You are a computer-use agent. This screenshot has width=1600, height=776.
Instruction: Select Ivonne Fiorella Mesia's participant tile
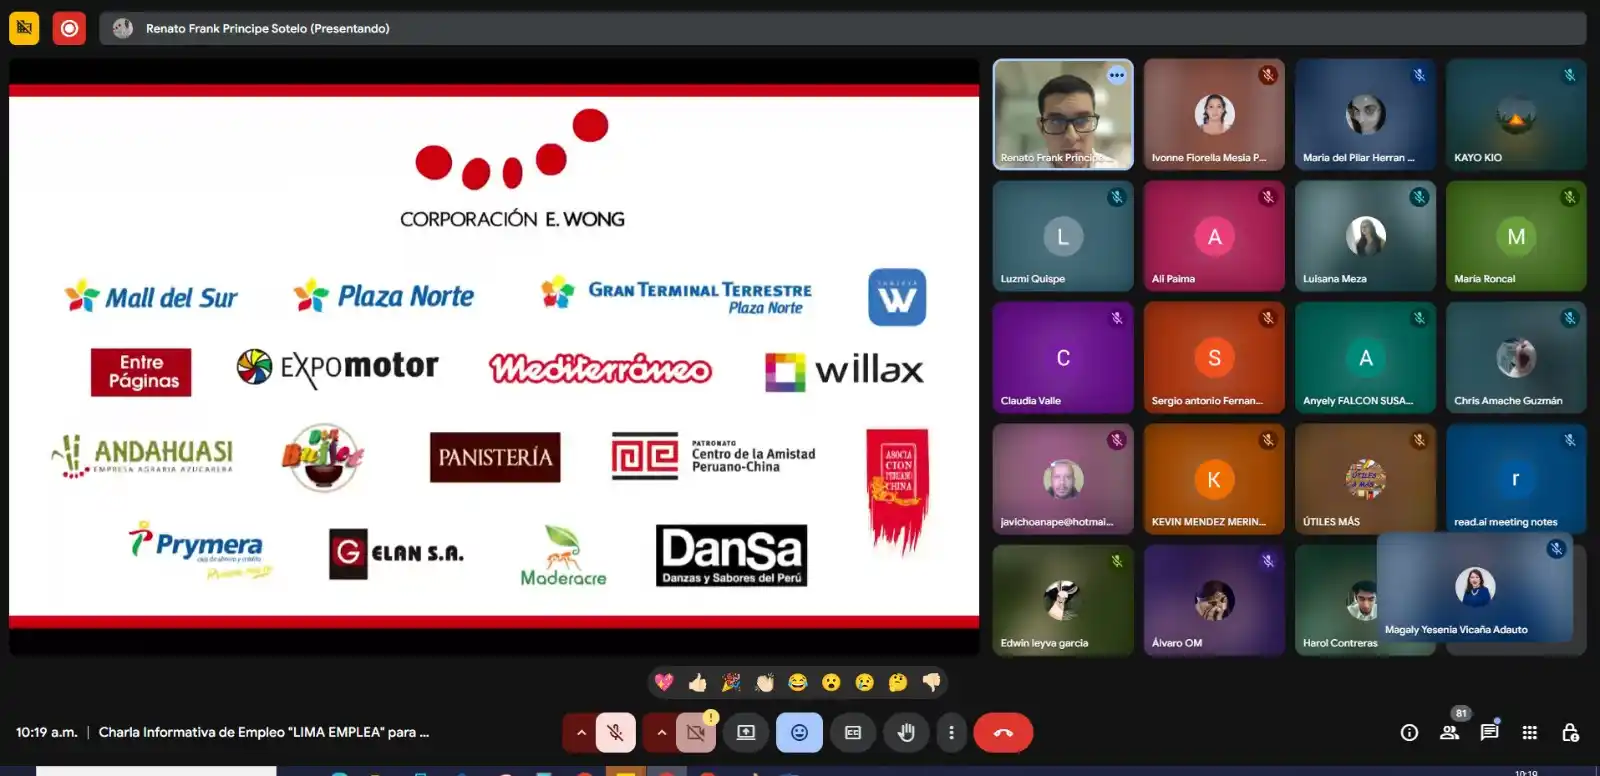[1214, 114]
